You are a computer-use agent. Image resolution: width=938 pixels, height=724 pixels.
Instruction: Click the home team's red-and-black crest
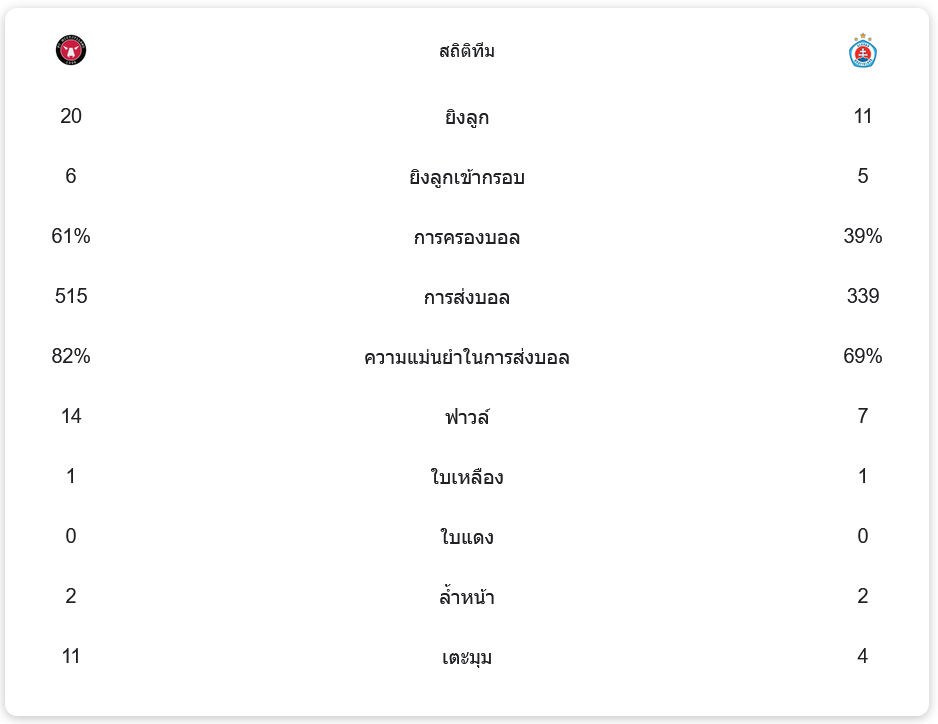71,51
